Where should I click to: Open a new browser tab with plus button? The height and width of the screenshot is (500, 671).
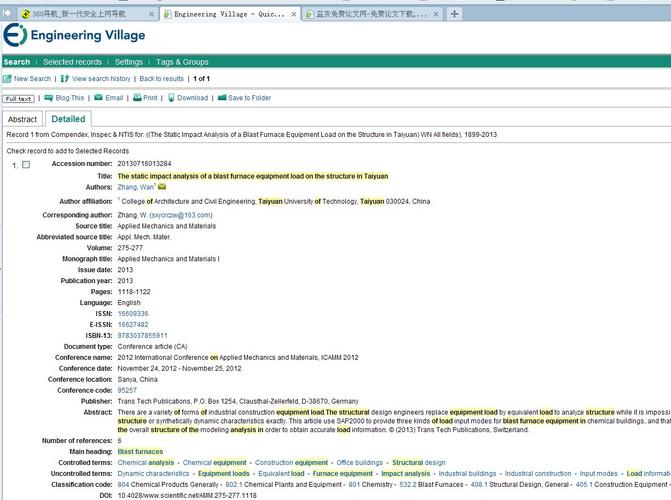pos(454,14)
